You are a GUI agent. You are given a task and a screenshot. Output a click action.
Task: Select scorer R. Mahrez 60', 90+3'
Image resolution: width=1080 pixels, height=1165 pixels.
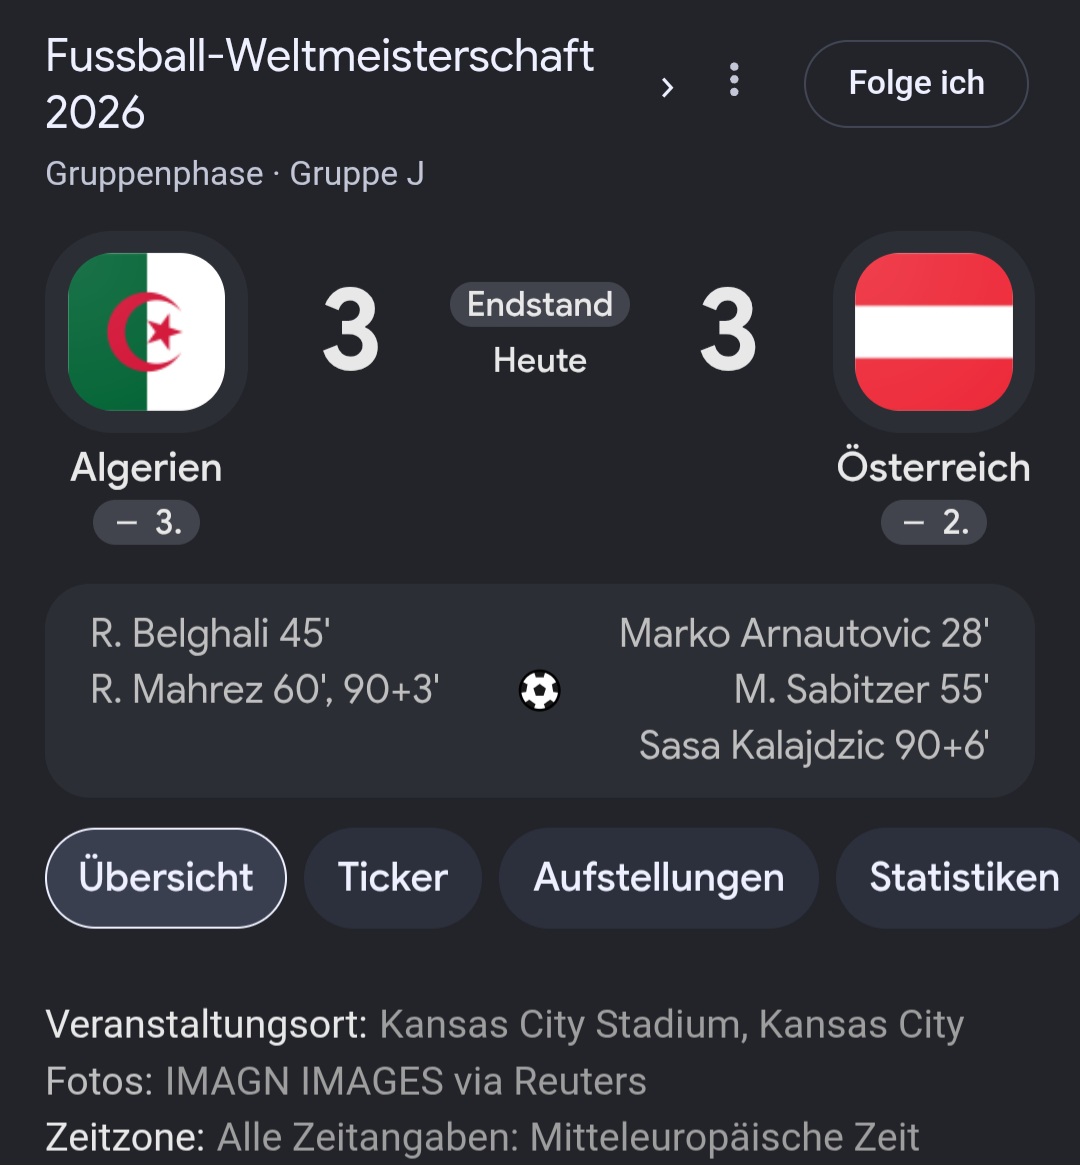265,689
